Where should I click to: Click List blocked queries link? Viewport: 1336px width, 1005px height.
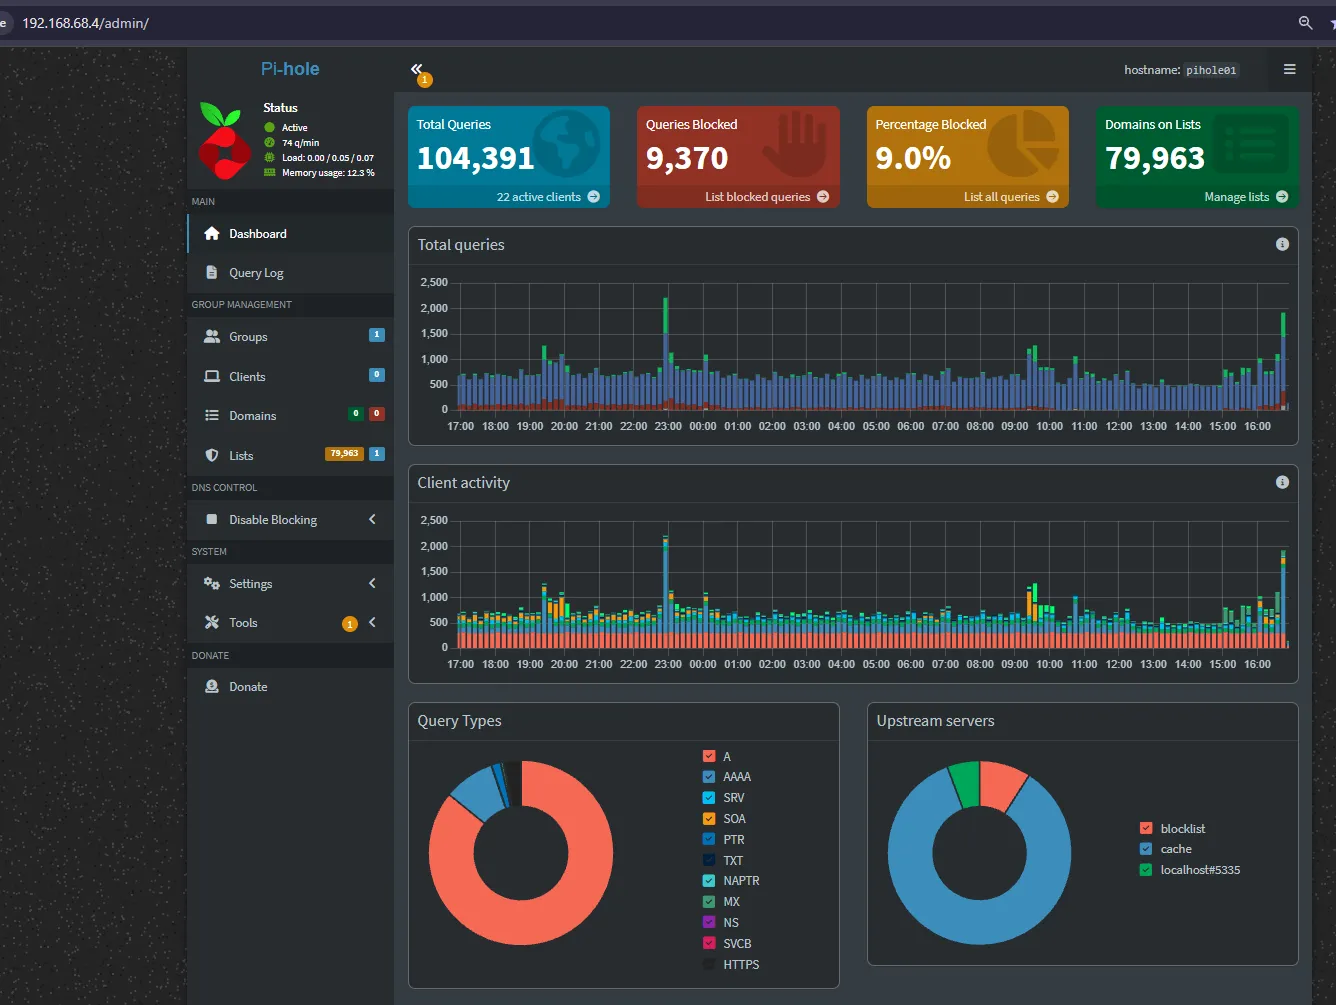click(767, 197)
